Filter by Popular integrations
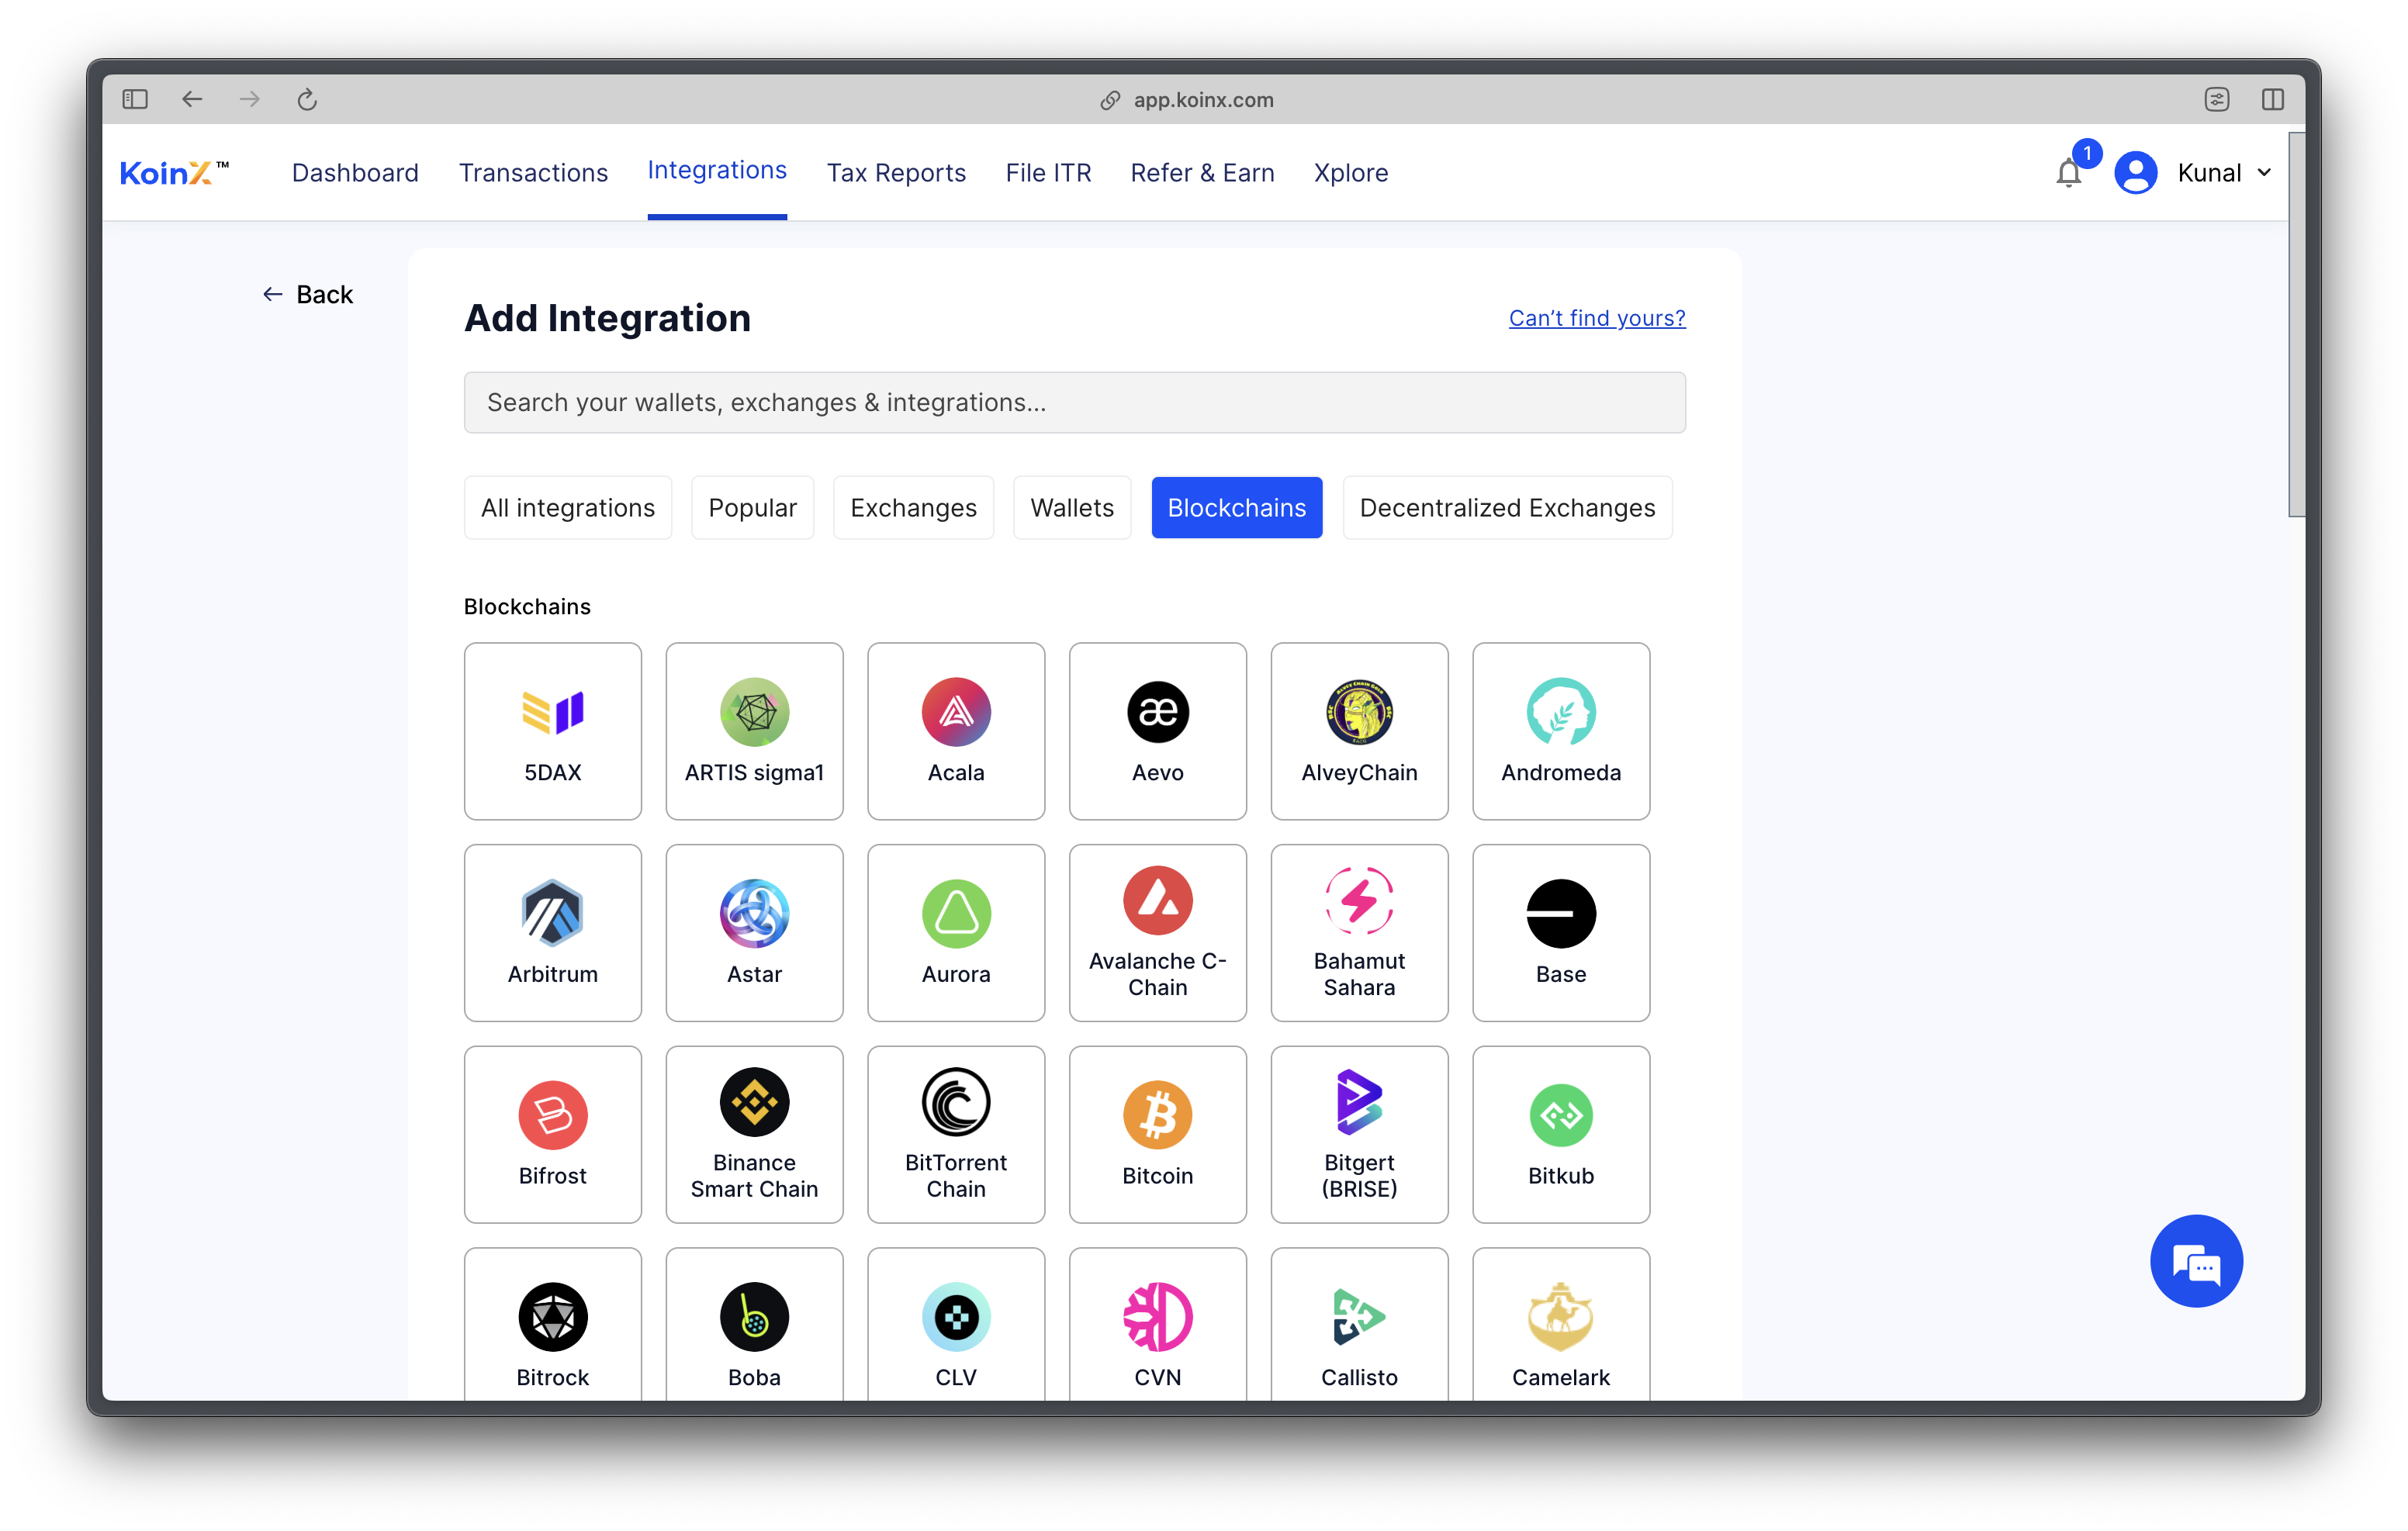 (752, 508)
